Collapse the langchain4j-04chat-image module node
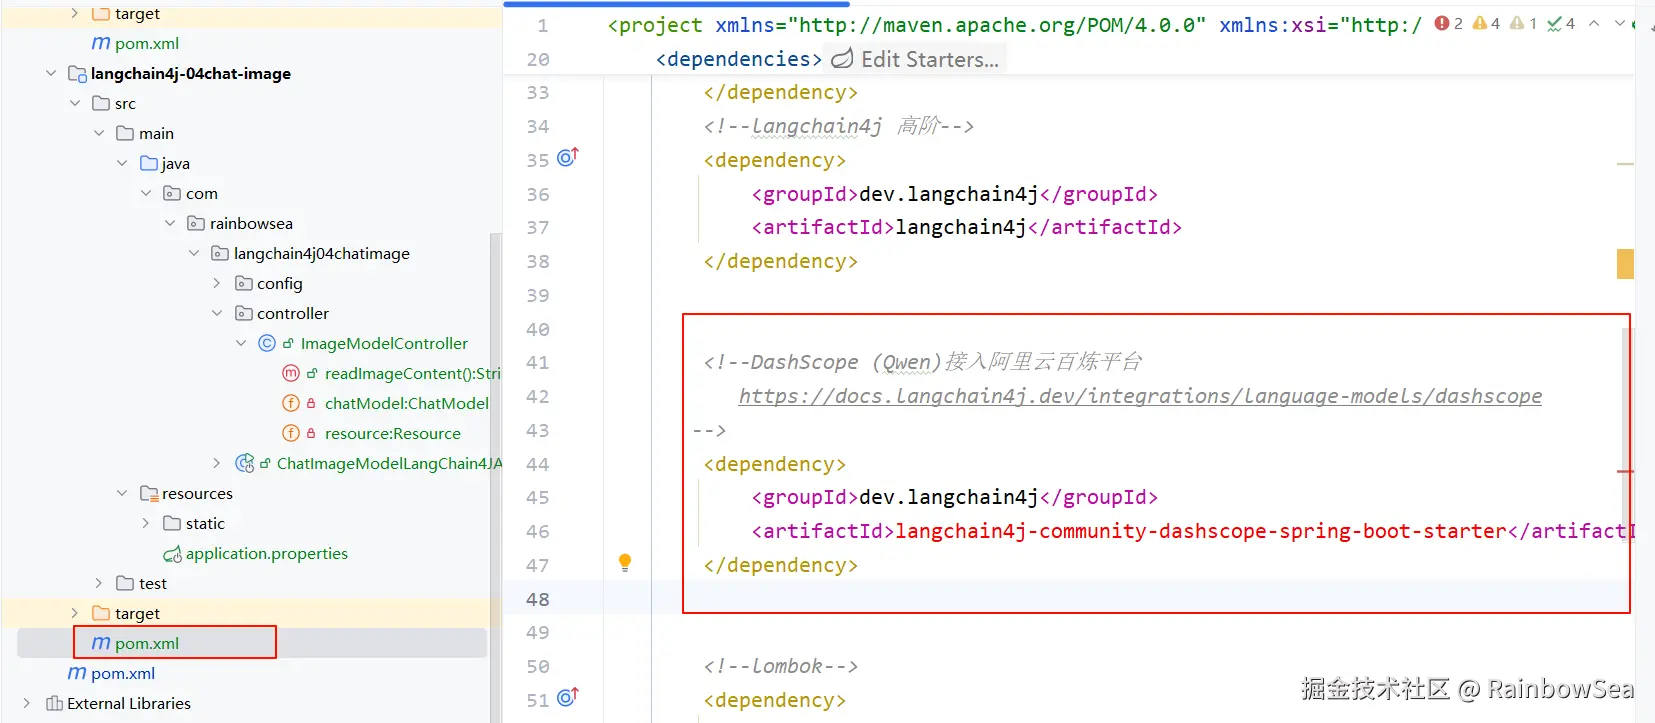The width and height of the screenshot is (1655, 723). point(51,73)
